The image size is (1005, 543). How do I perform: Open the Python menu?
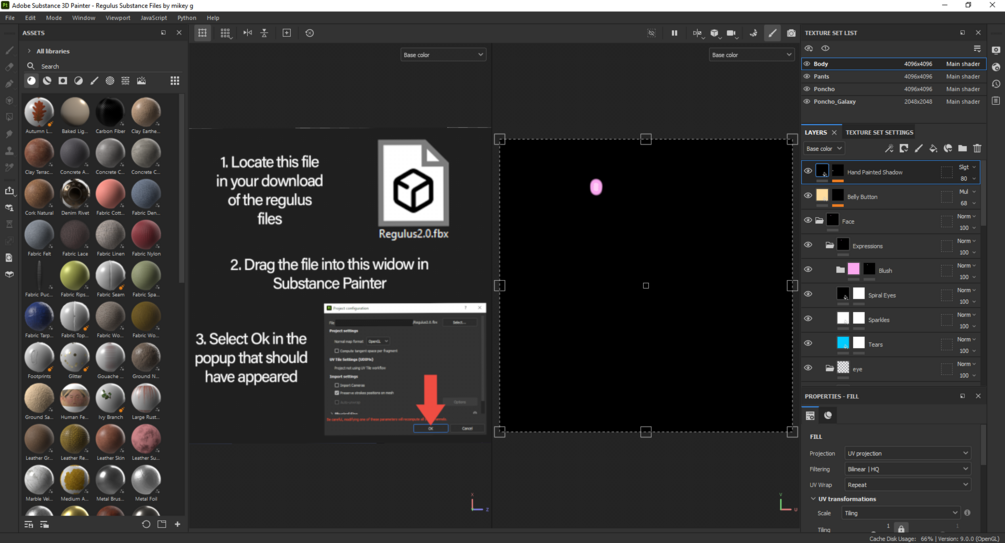click(x=187, y=18)
